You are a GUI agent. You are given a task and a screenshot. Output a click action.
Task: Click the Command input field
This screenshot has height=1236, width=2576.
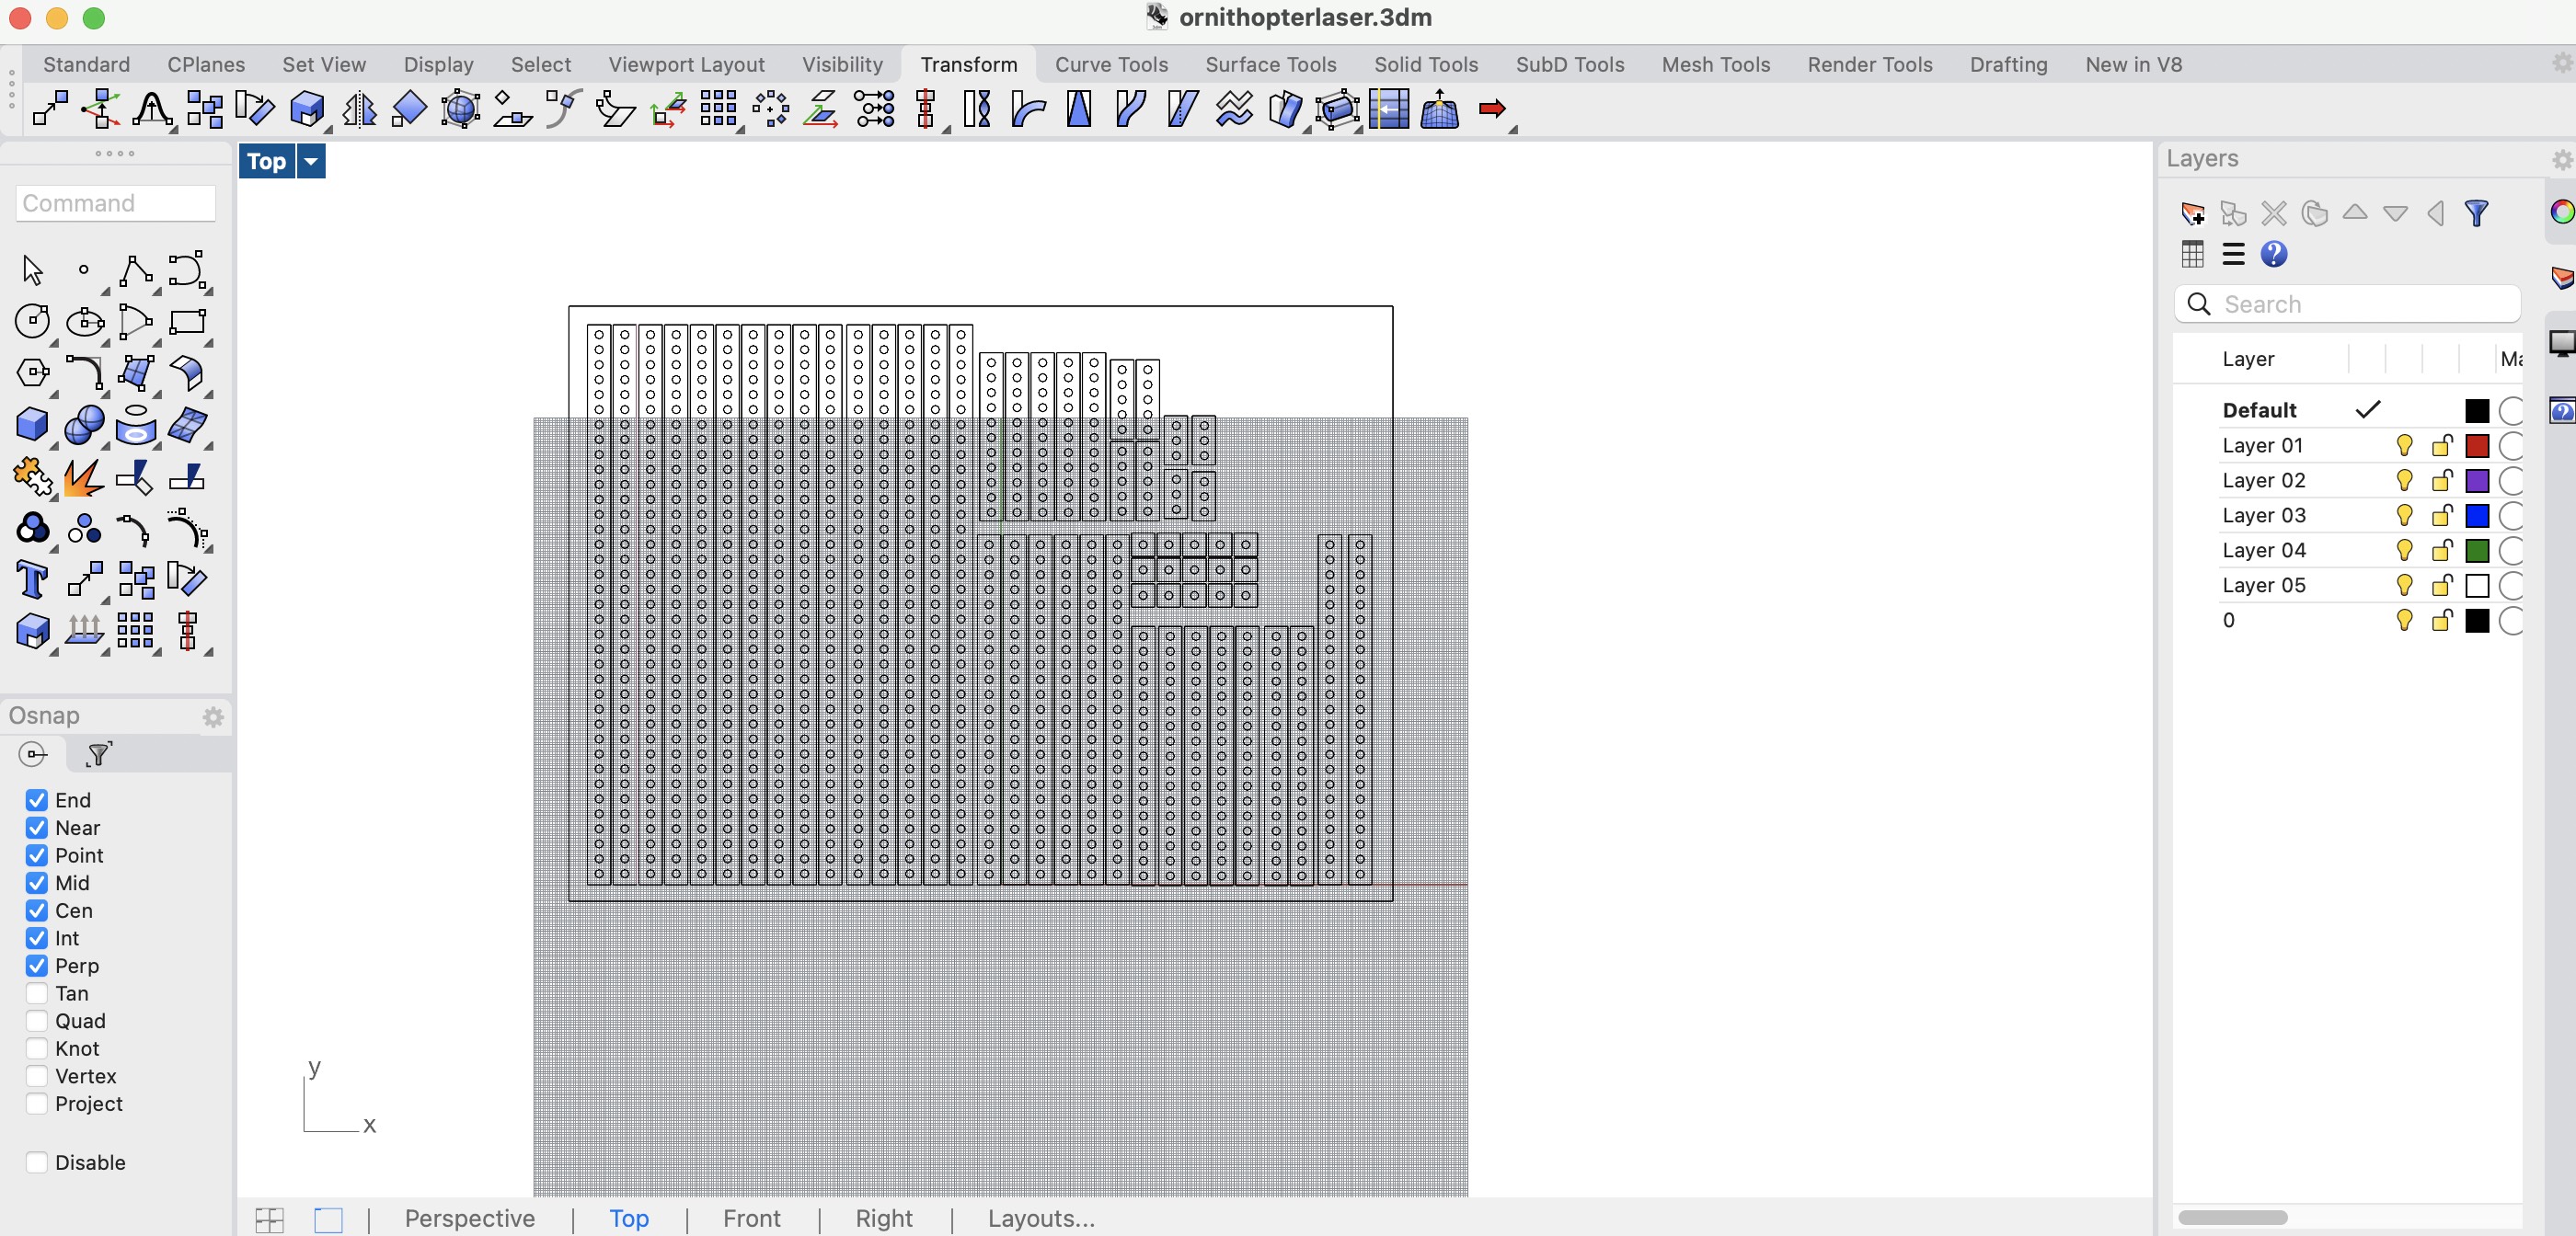click(116, 203)
